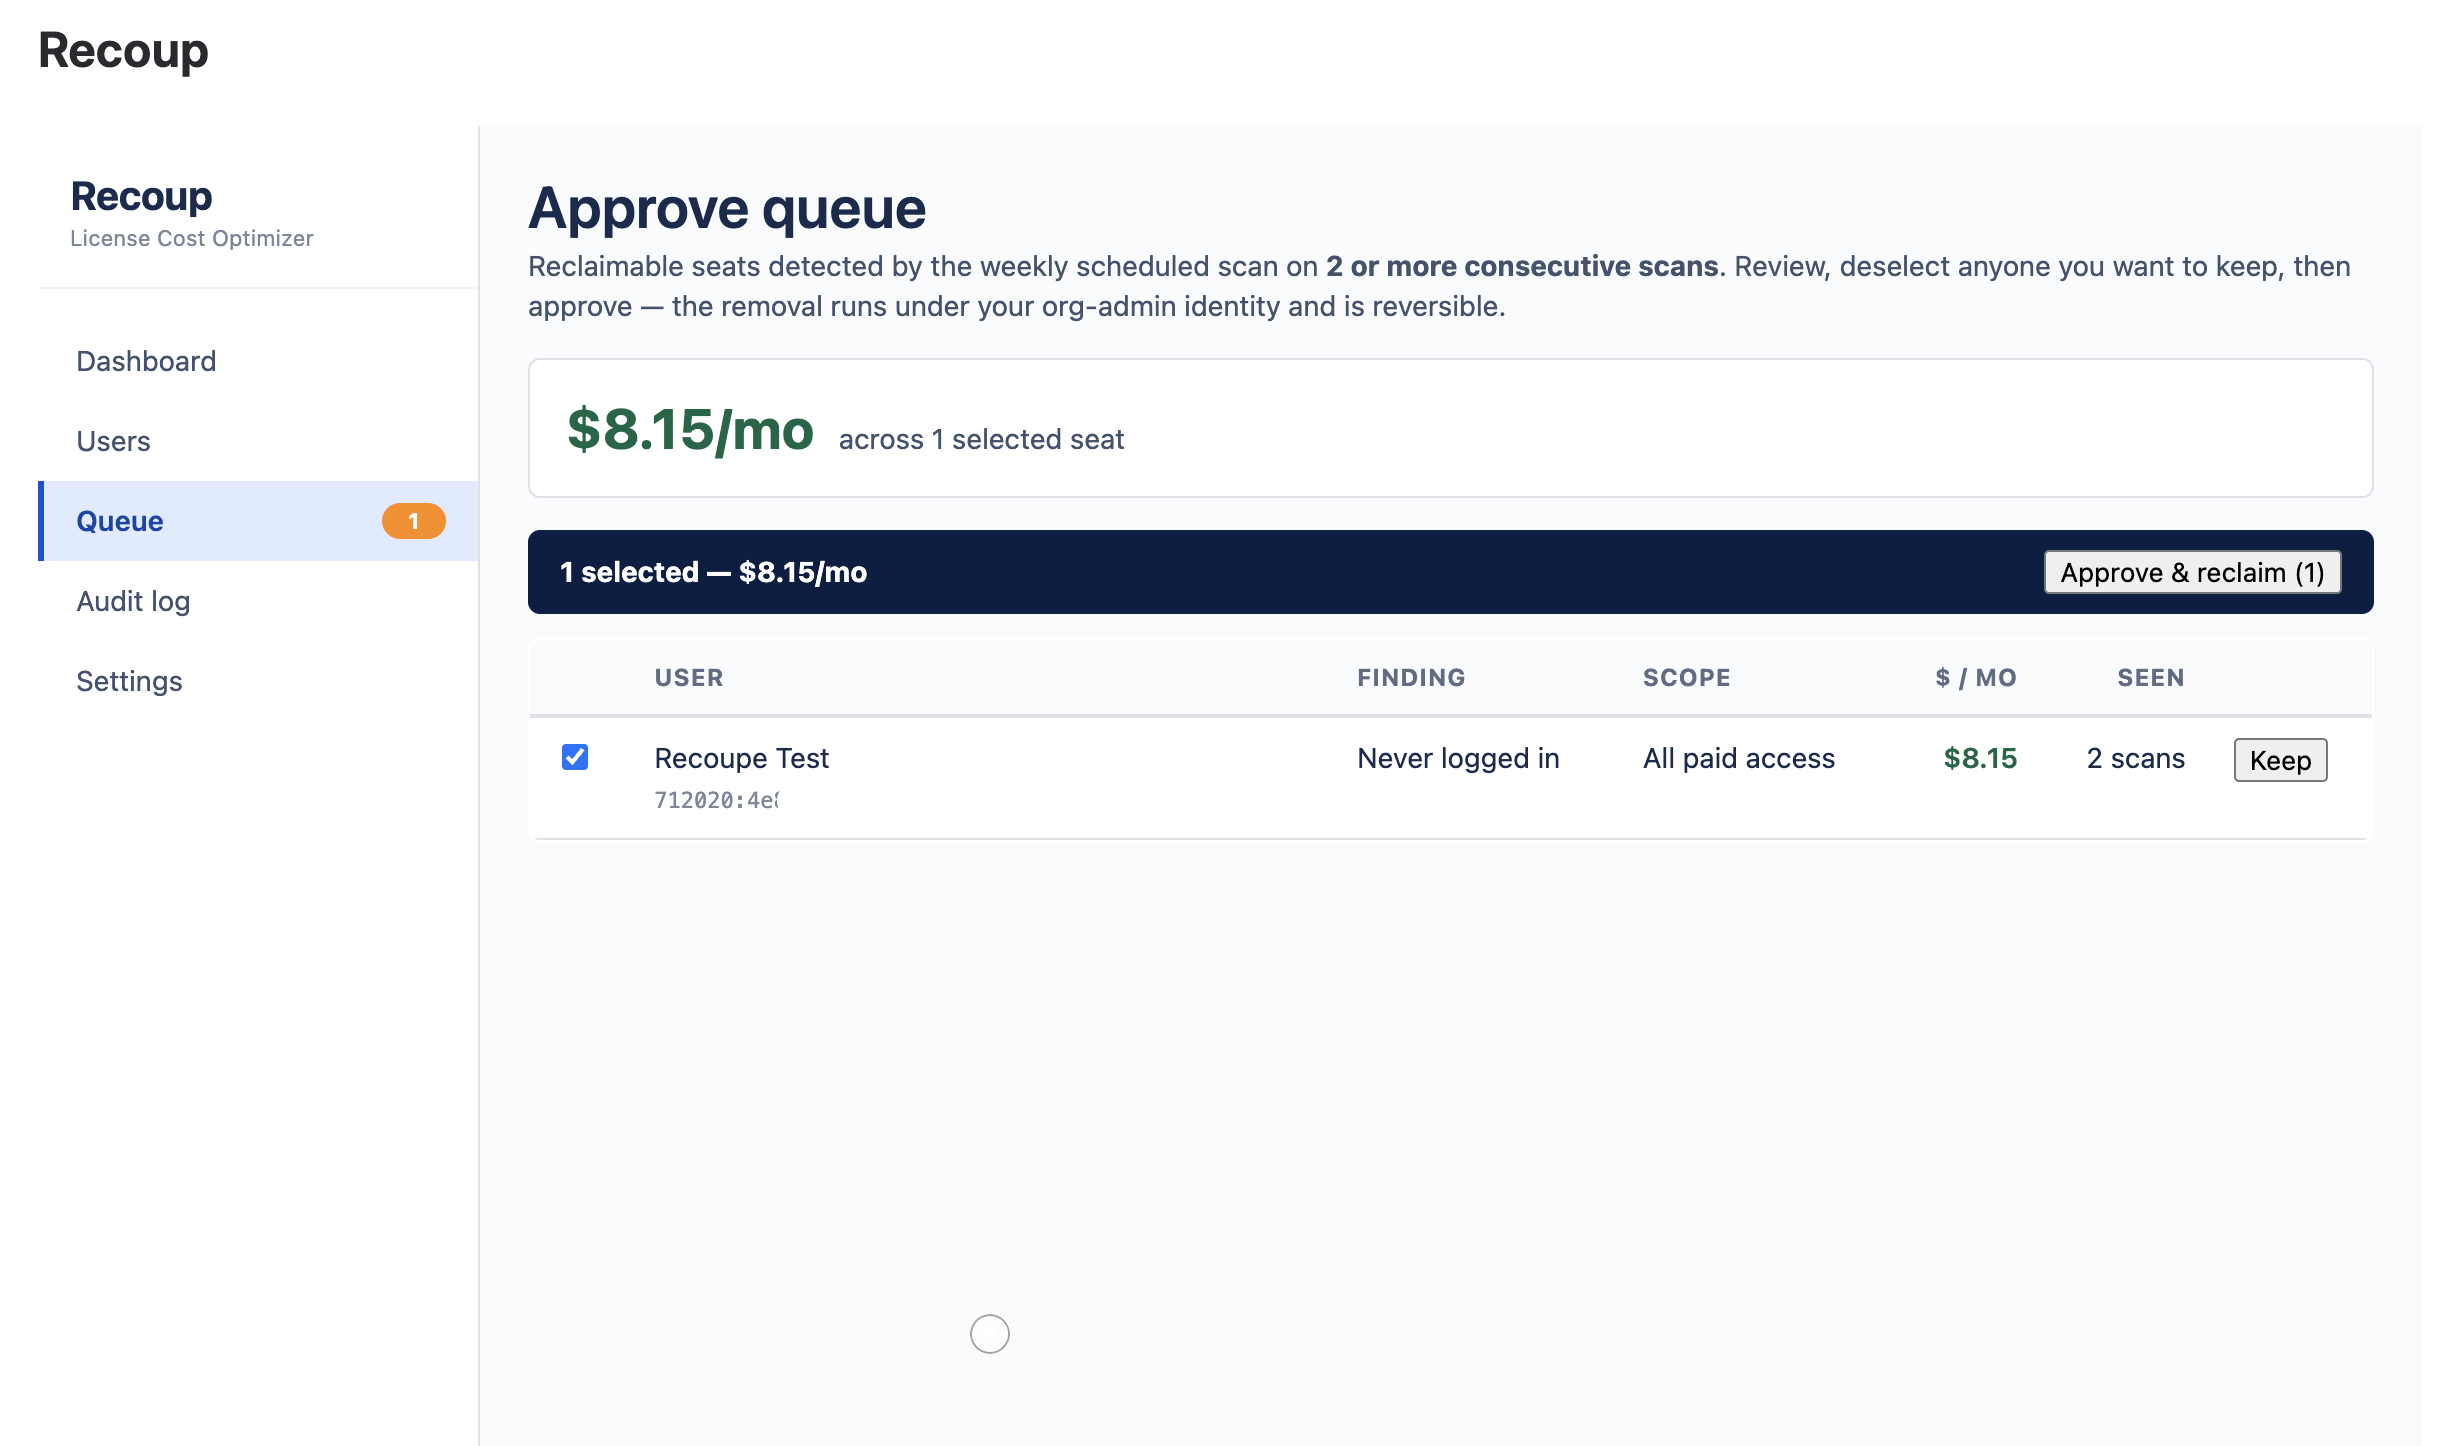This screenshot has height=1446, width=2452.
Task: Click the $8.15 row cost value
Action: point(1980,758)
